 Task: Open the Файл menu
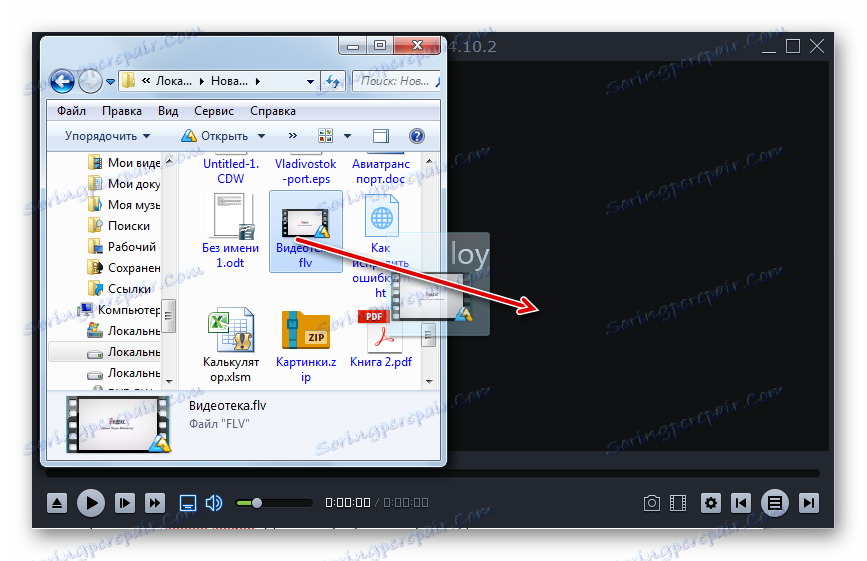pyautogui.click(x=71, y=111)
